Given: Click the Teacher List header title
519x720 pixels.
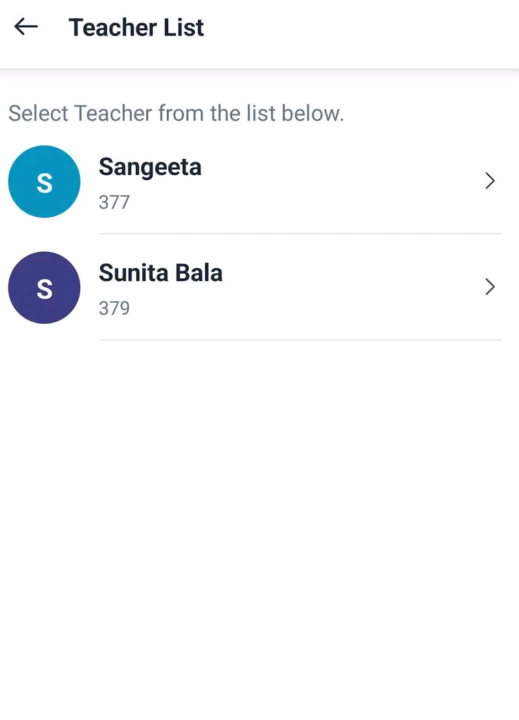Looking at the screenshot, I should tap(136, 28).
